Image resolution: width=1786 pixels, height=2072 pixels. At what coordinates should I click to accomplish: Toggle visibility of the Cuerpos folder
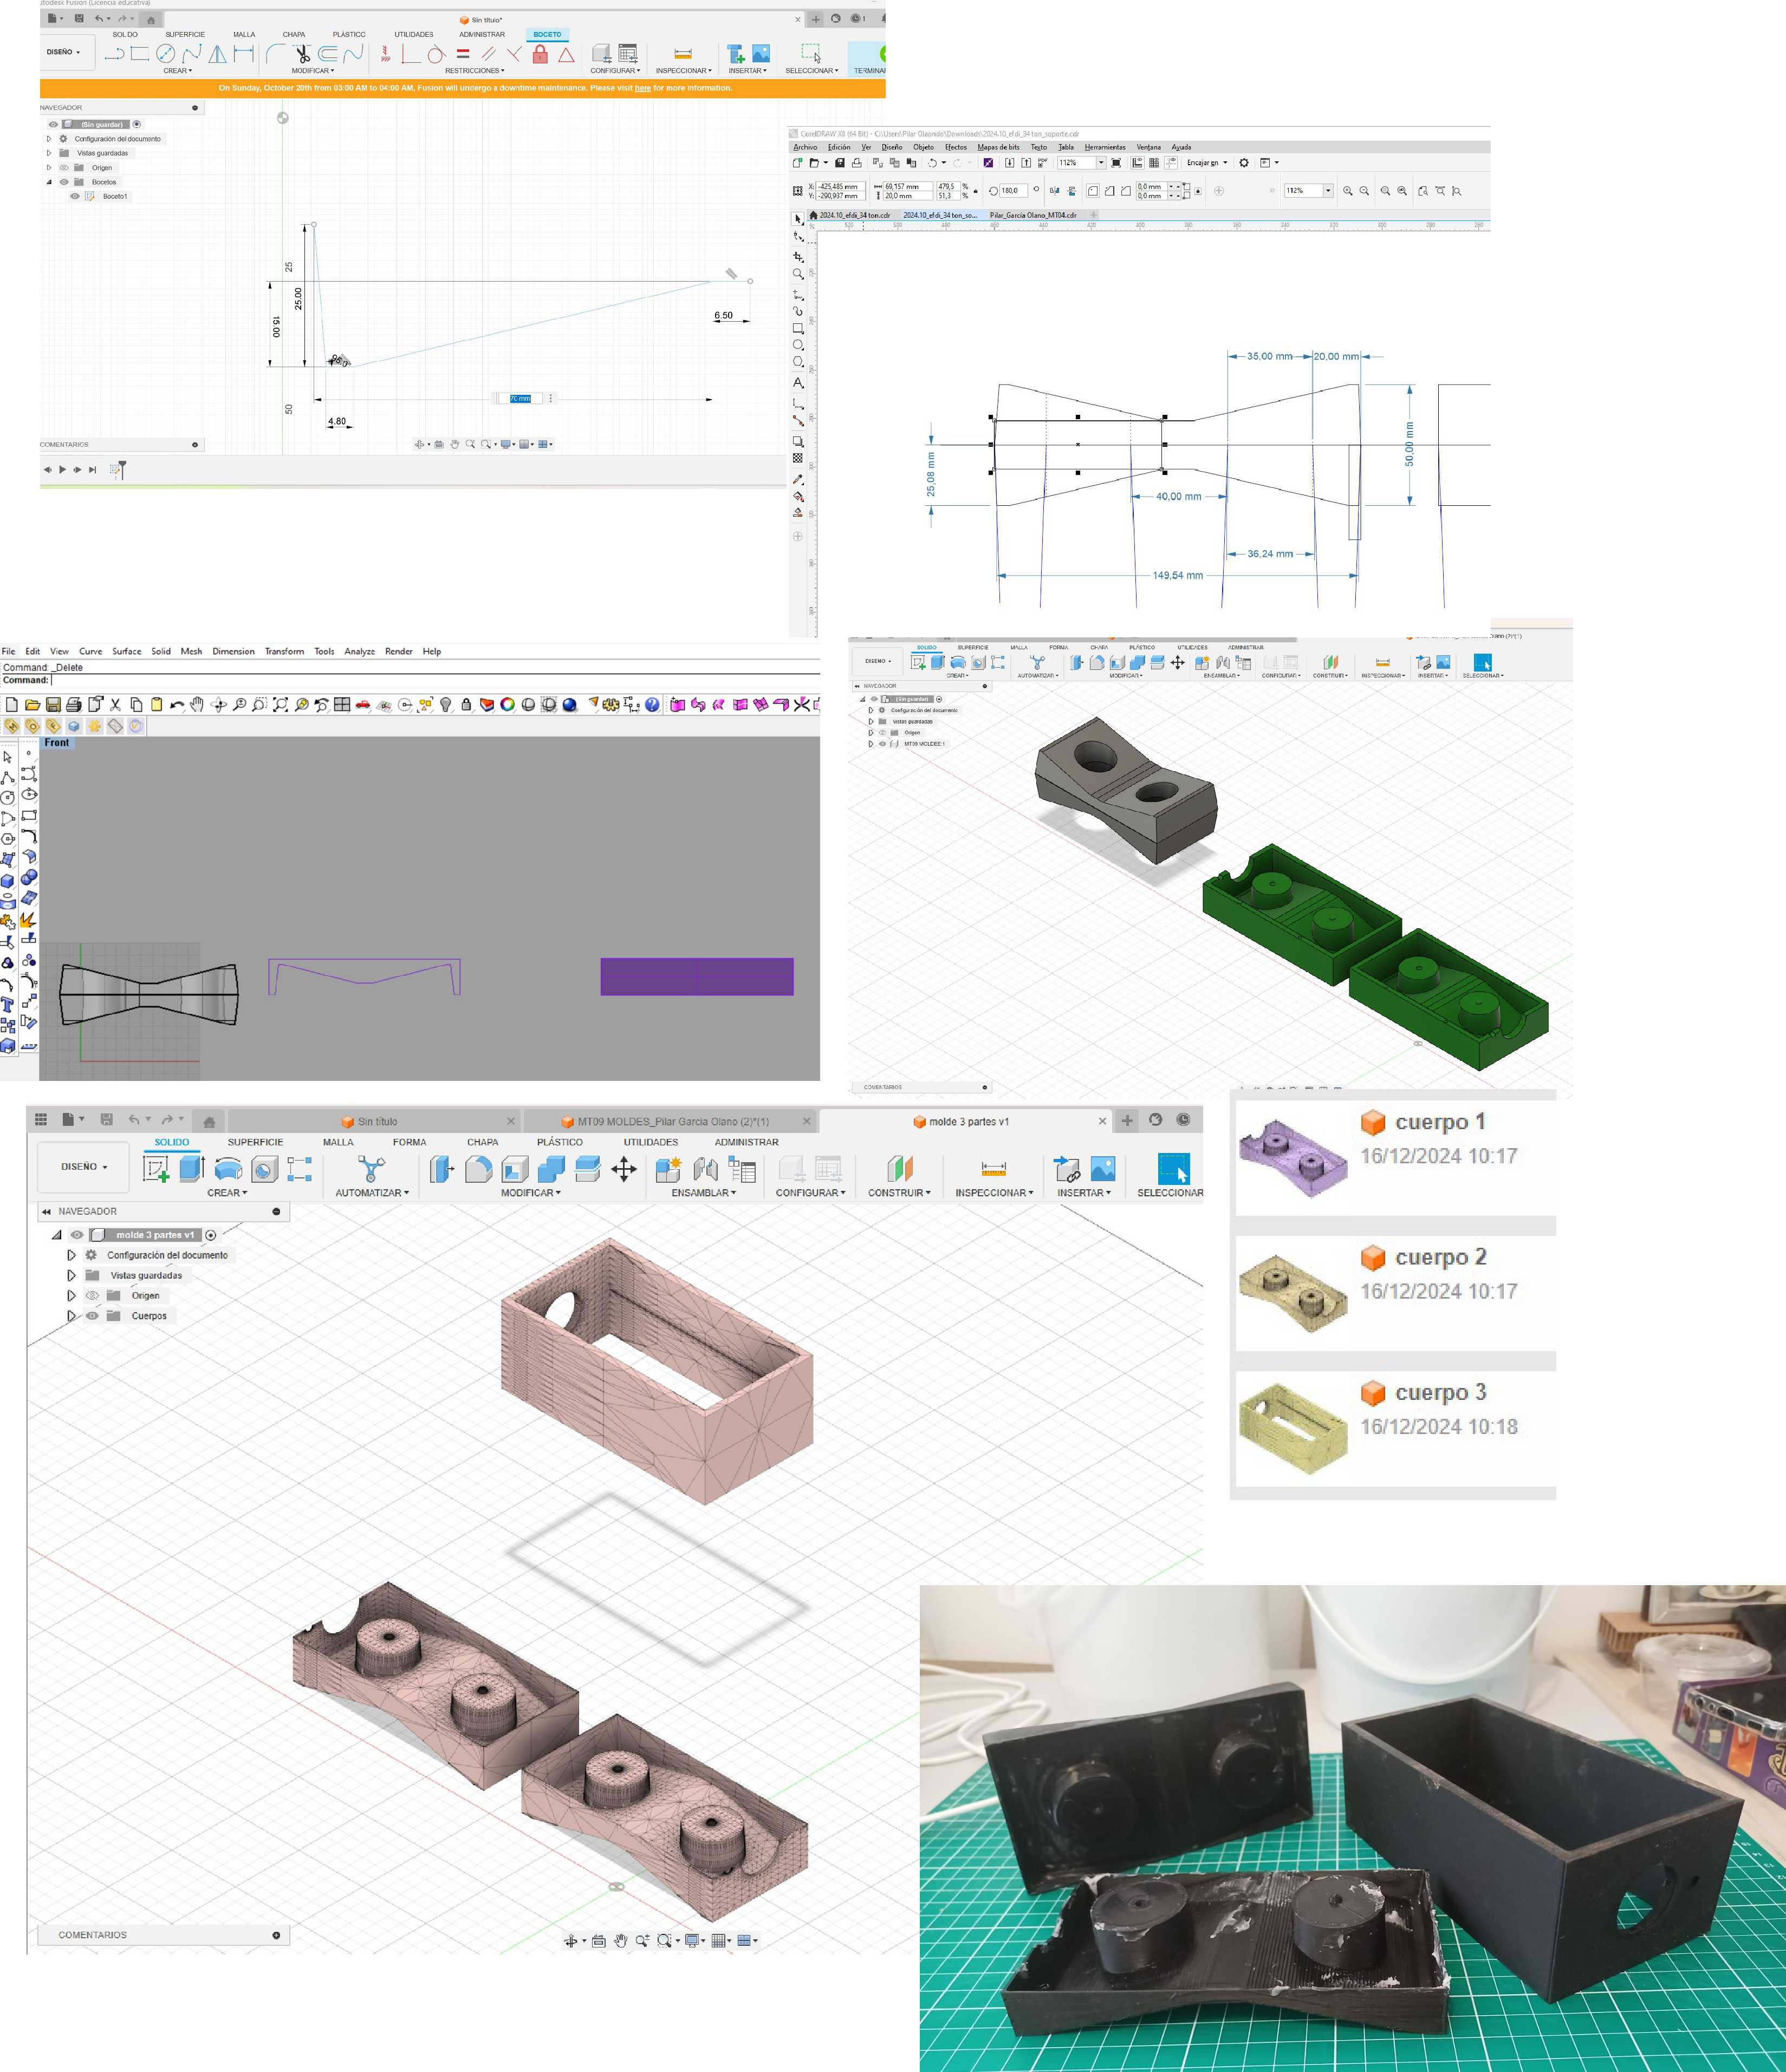click(x=92, y=1316)
